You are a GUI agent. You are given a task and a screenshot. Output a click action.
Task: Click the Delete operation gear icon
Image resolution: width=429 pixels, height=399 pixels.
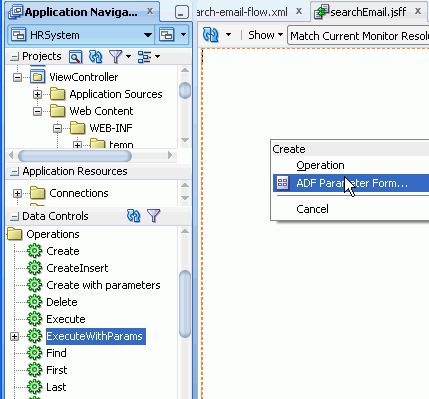(35, 302)
